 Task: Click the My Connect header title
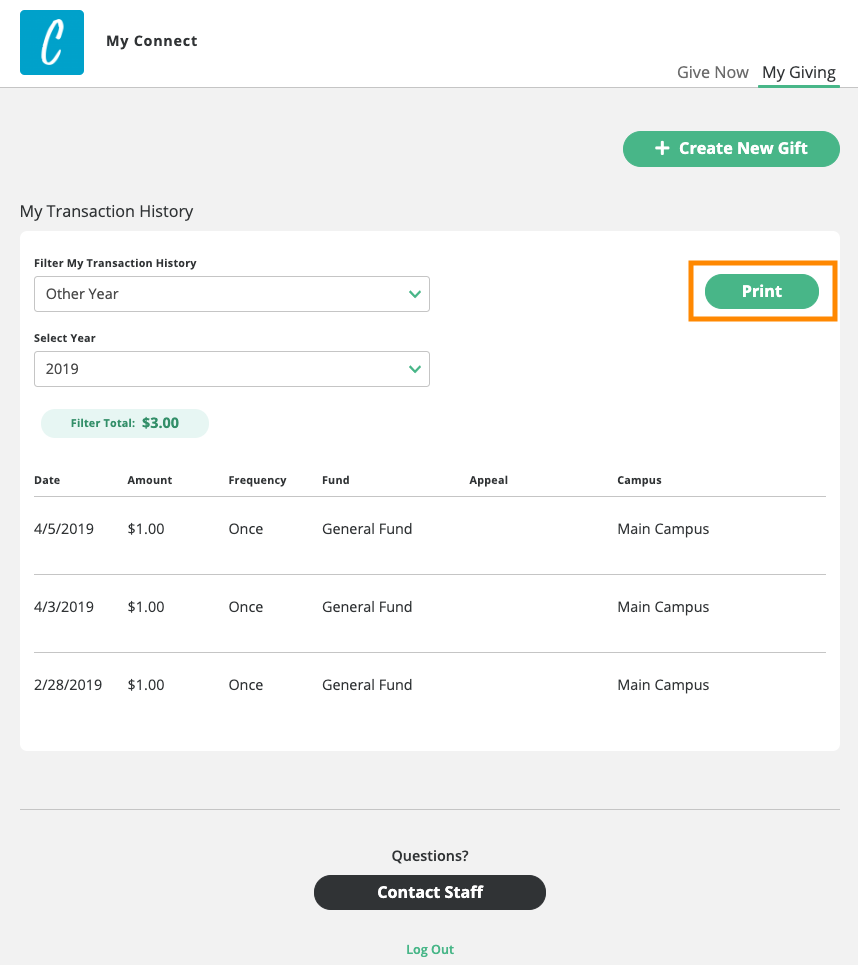pos(152,41)
